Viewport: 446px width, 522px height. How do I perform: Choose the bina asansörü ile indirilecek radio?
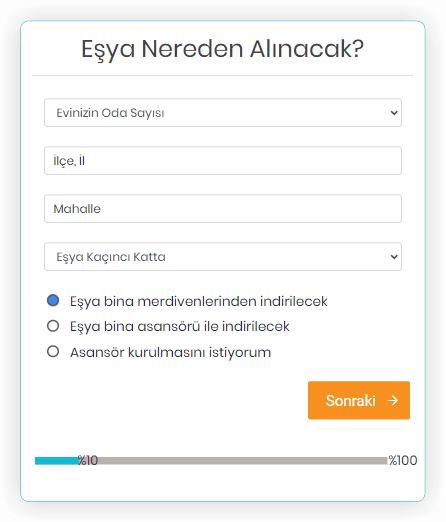[53, 326]
